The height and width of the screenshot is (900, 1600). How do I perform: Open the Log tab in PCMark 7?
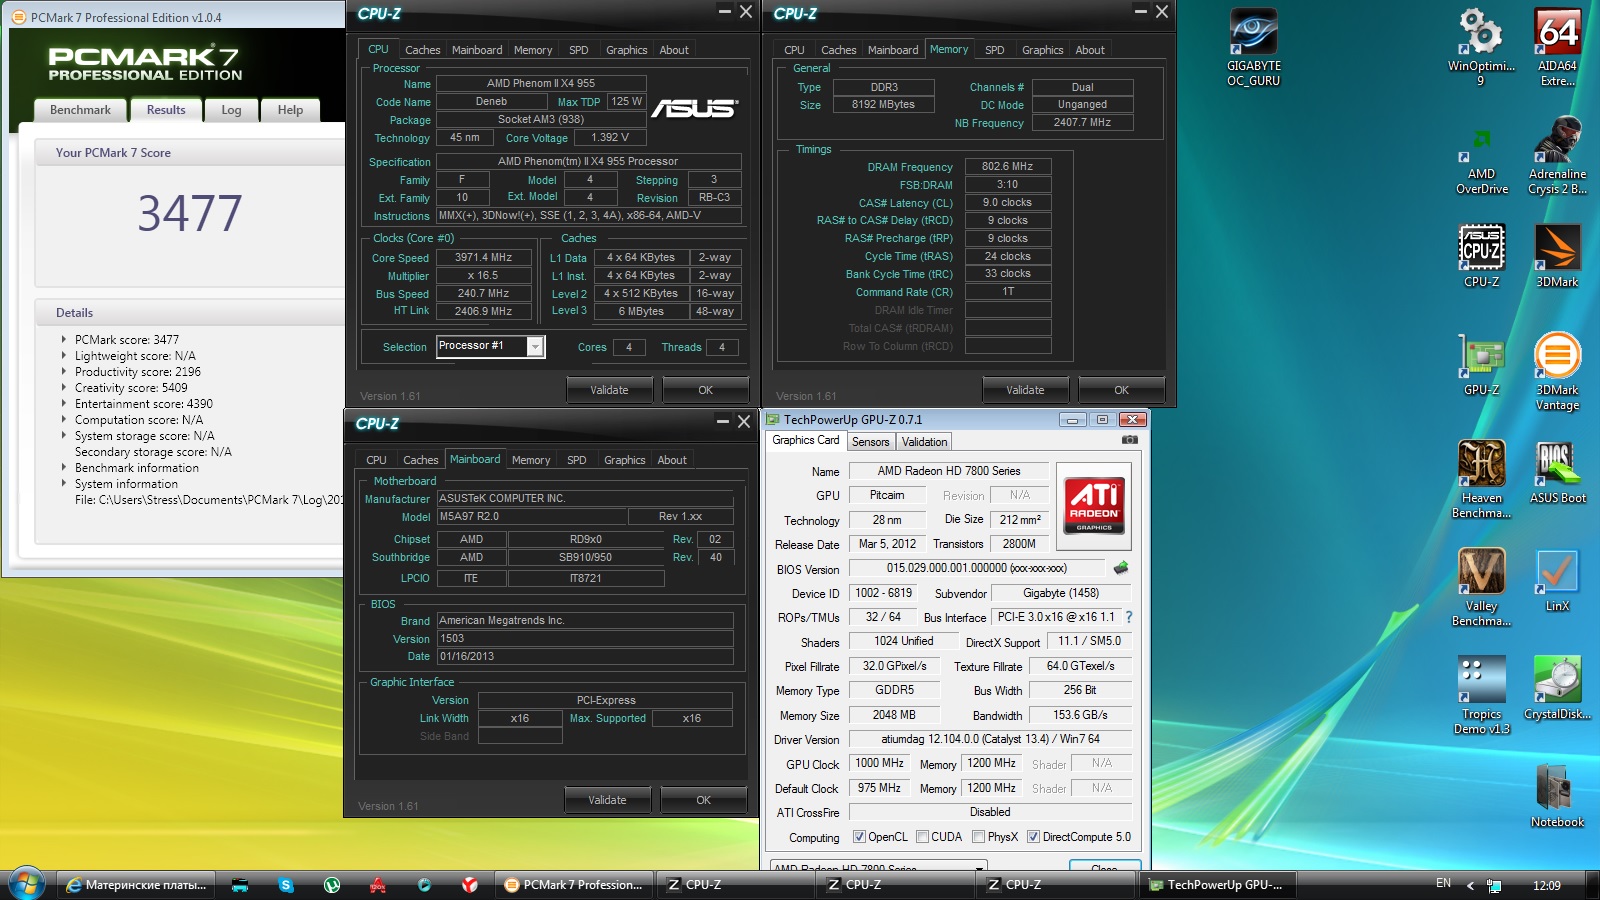point(231,110)
